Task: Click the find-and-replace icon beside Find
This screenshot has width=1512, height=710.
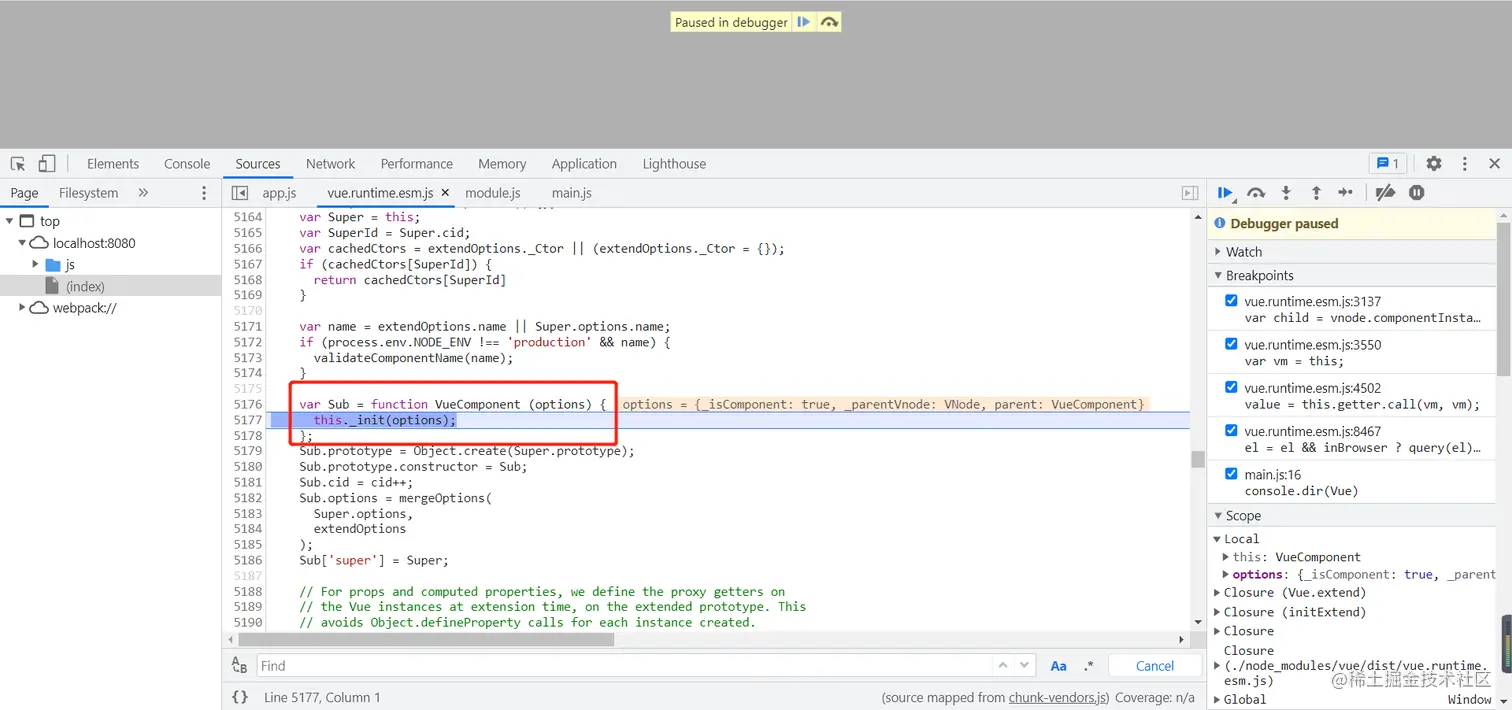Action: 240,665
